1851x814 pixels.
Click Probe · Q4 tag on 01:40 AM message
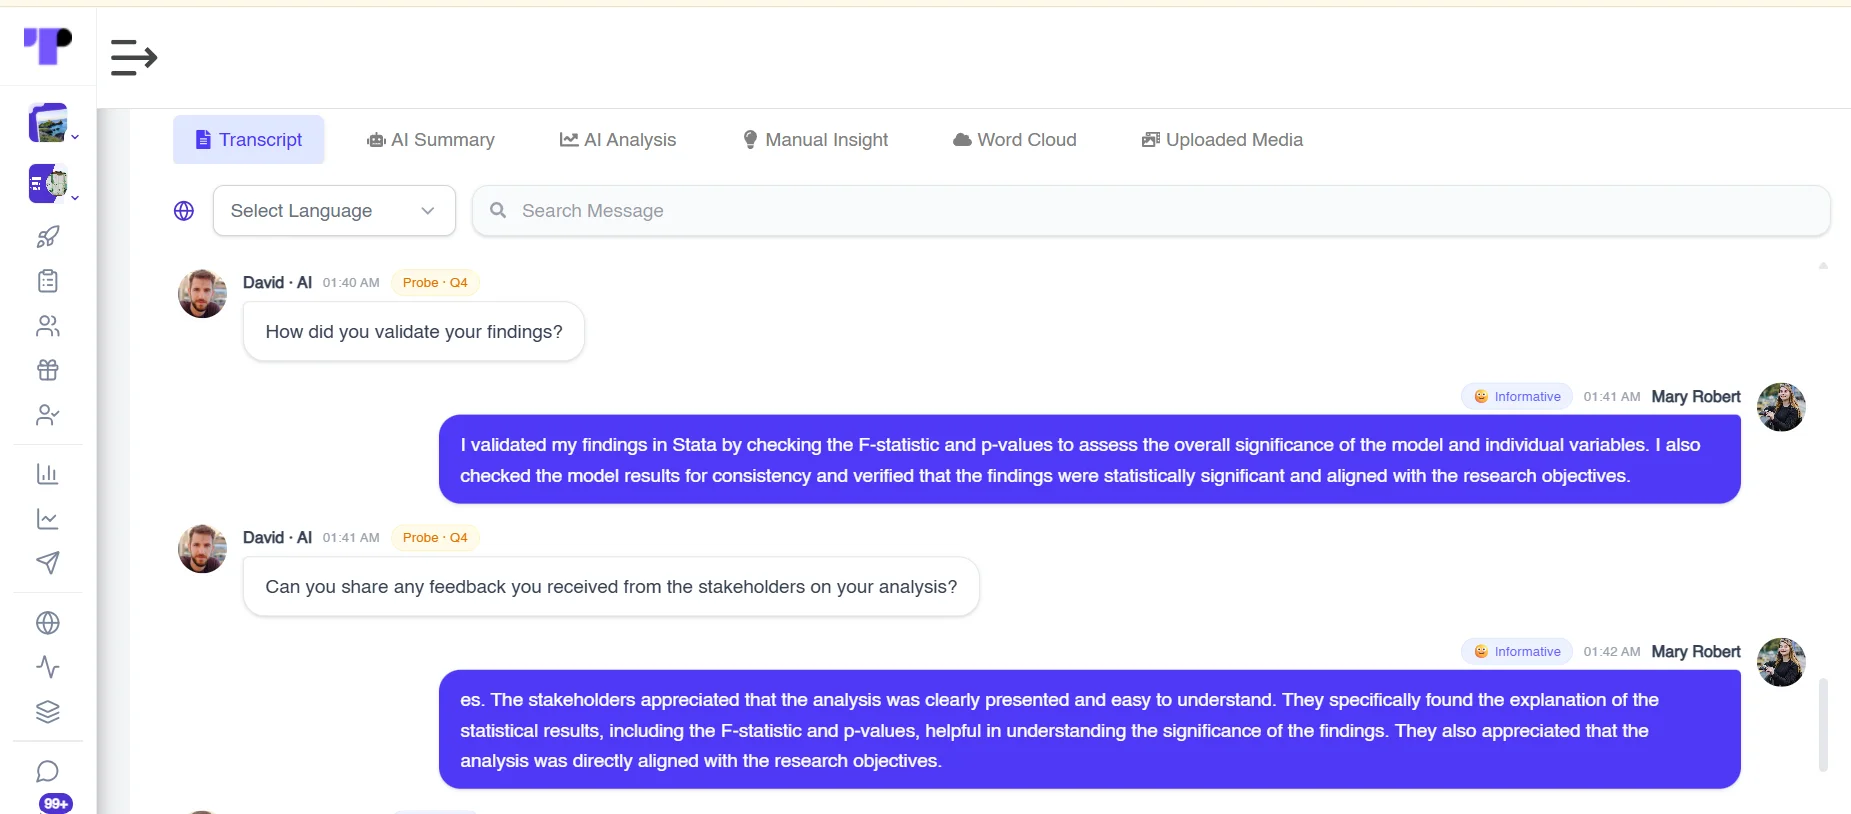coord(435,283)
